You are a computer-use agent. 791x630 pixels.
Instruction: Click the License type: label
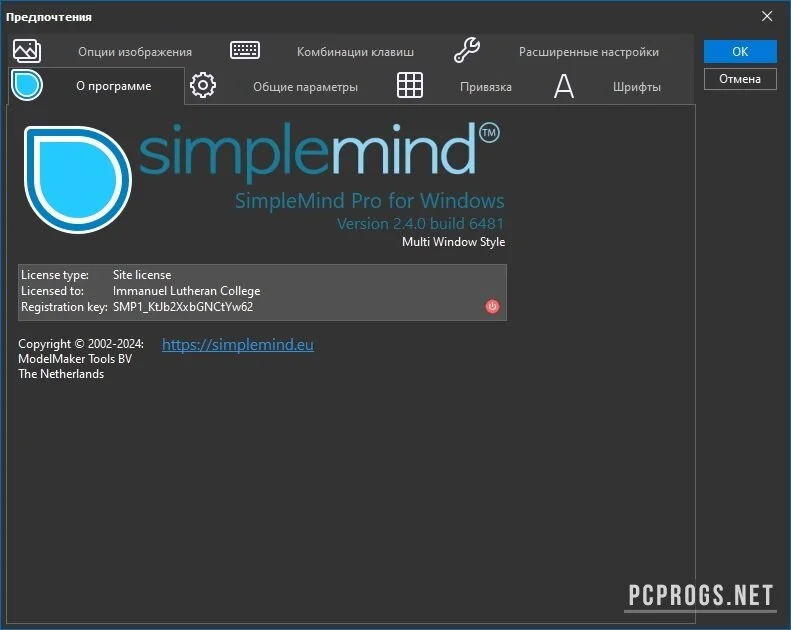(x=54, y=275)
